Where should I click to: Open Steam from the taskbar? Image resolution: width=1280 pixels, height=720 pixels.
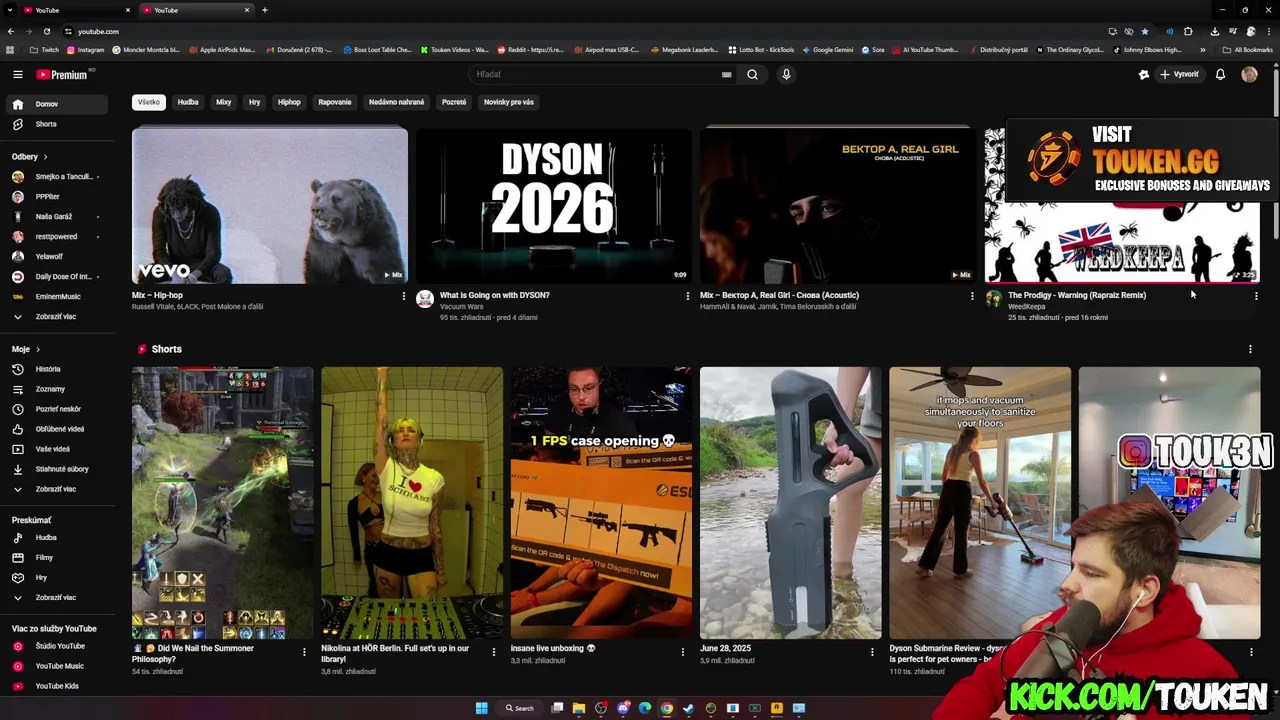coord(688,708)
